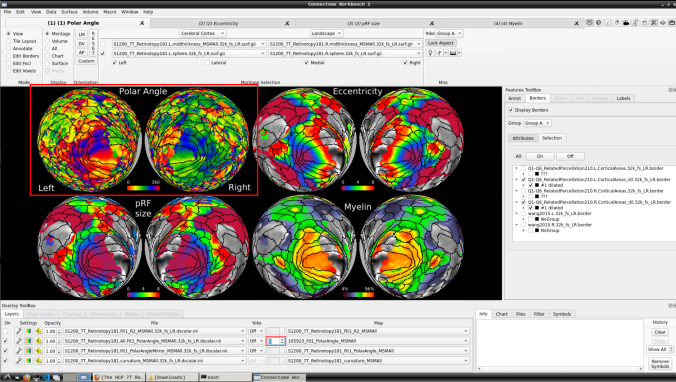Turn all borders Off
Viewport: 676px width, 382px height.
tap(570, 157)
